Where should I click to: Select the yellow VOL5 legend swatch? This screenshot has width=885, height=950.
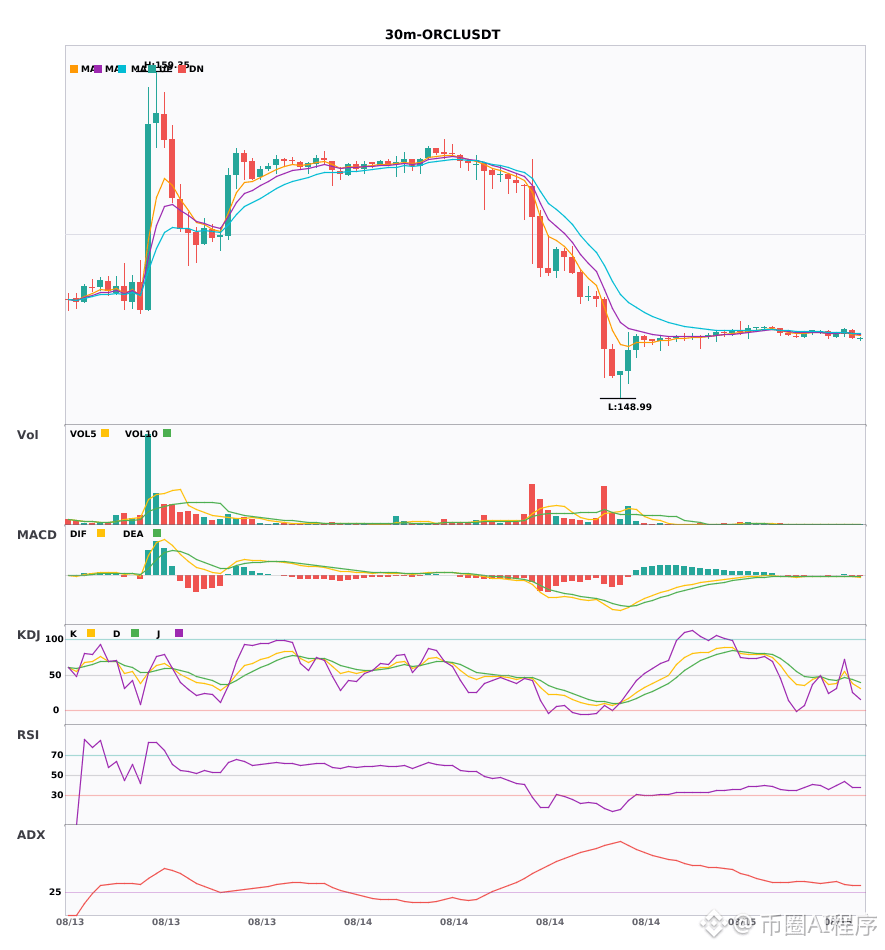coord(105,433)
